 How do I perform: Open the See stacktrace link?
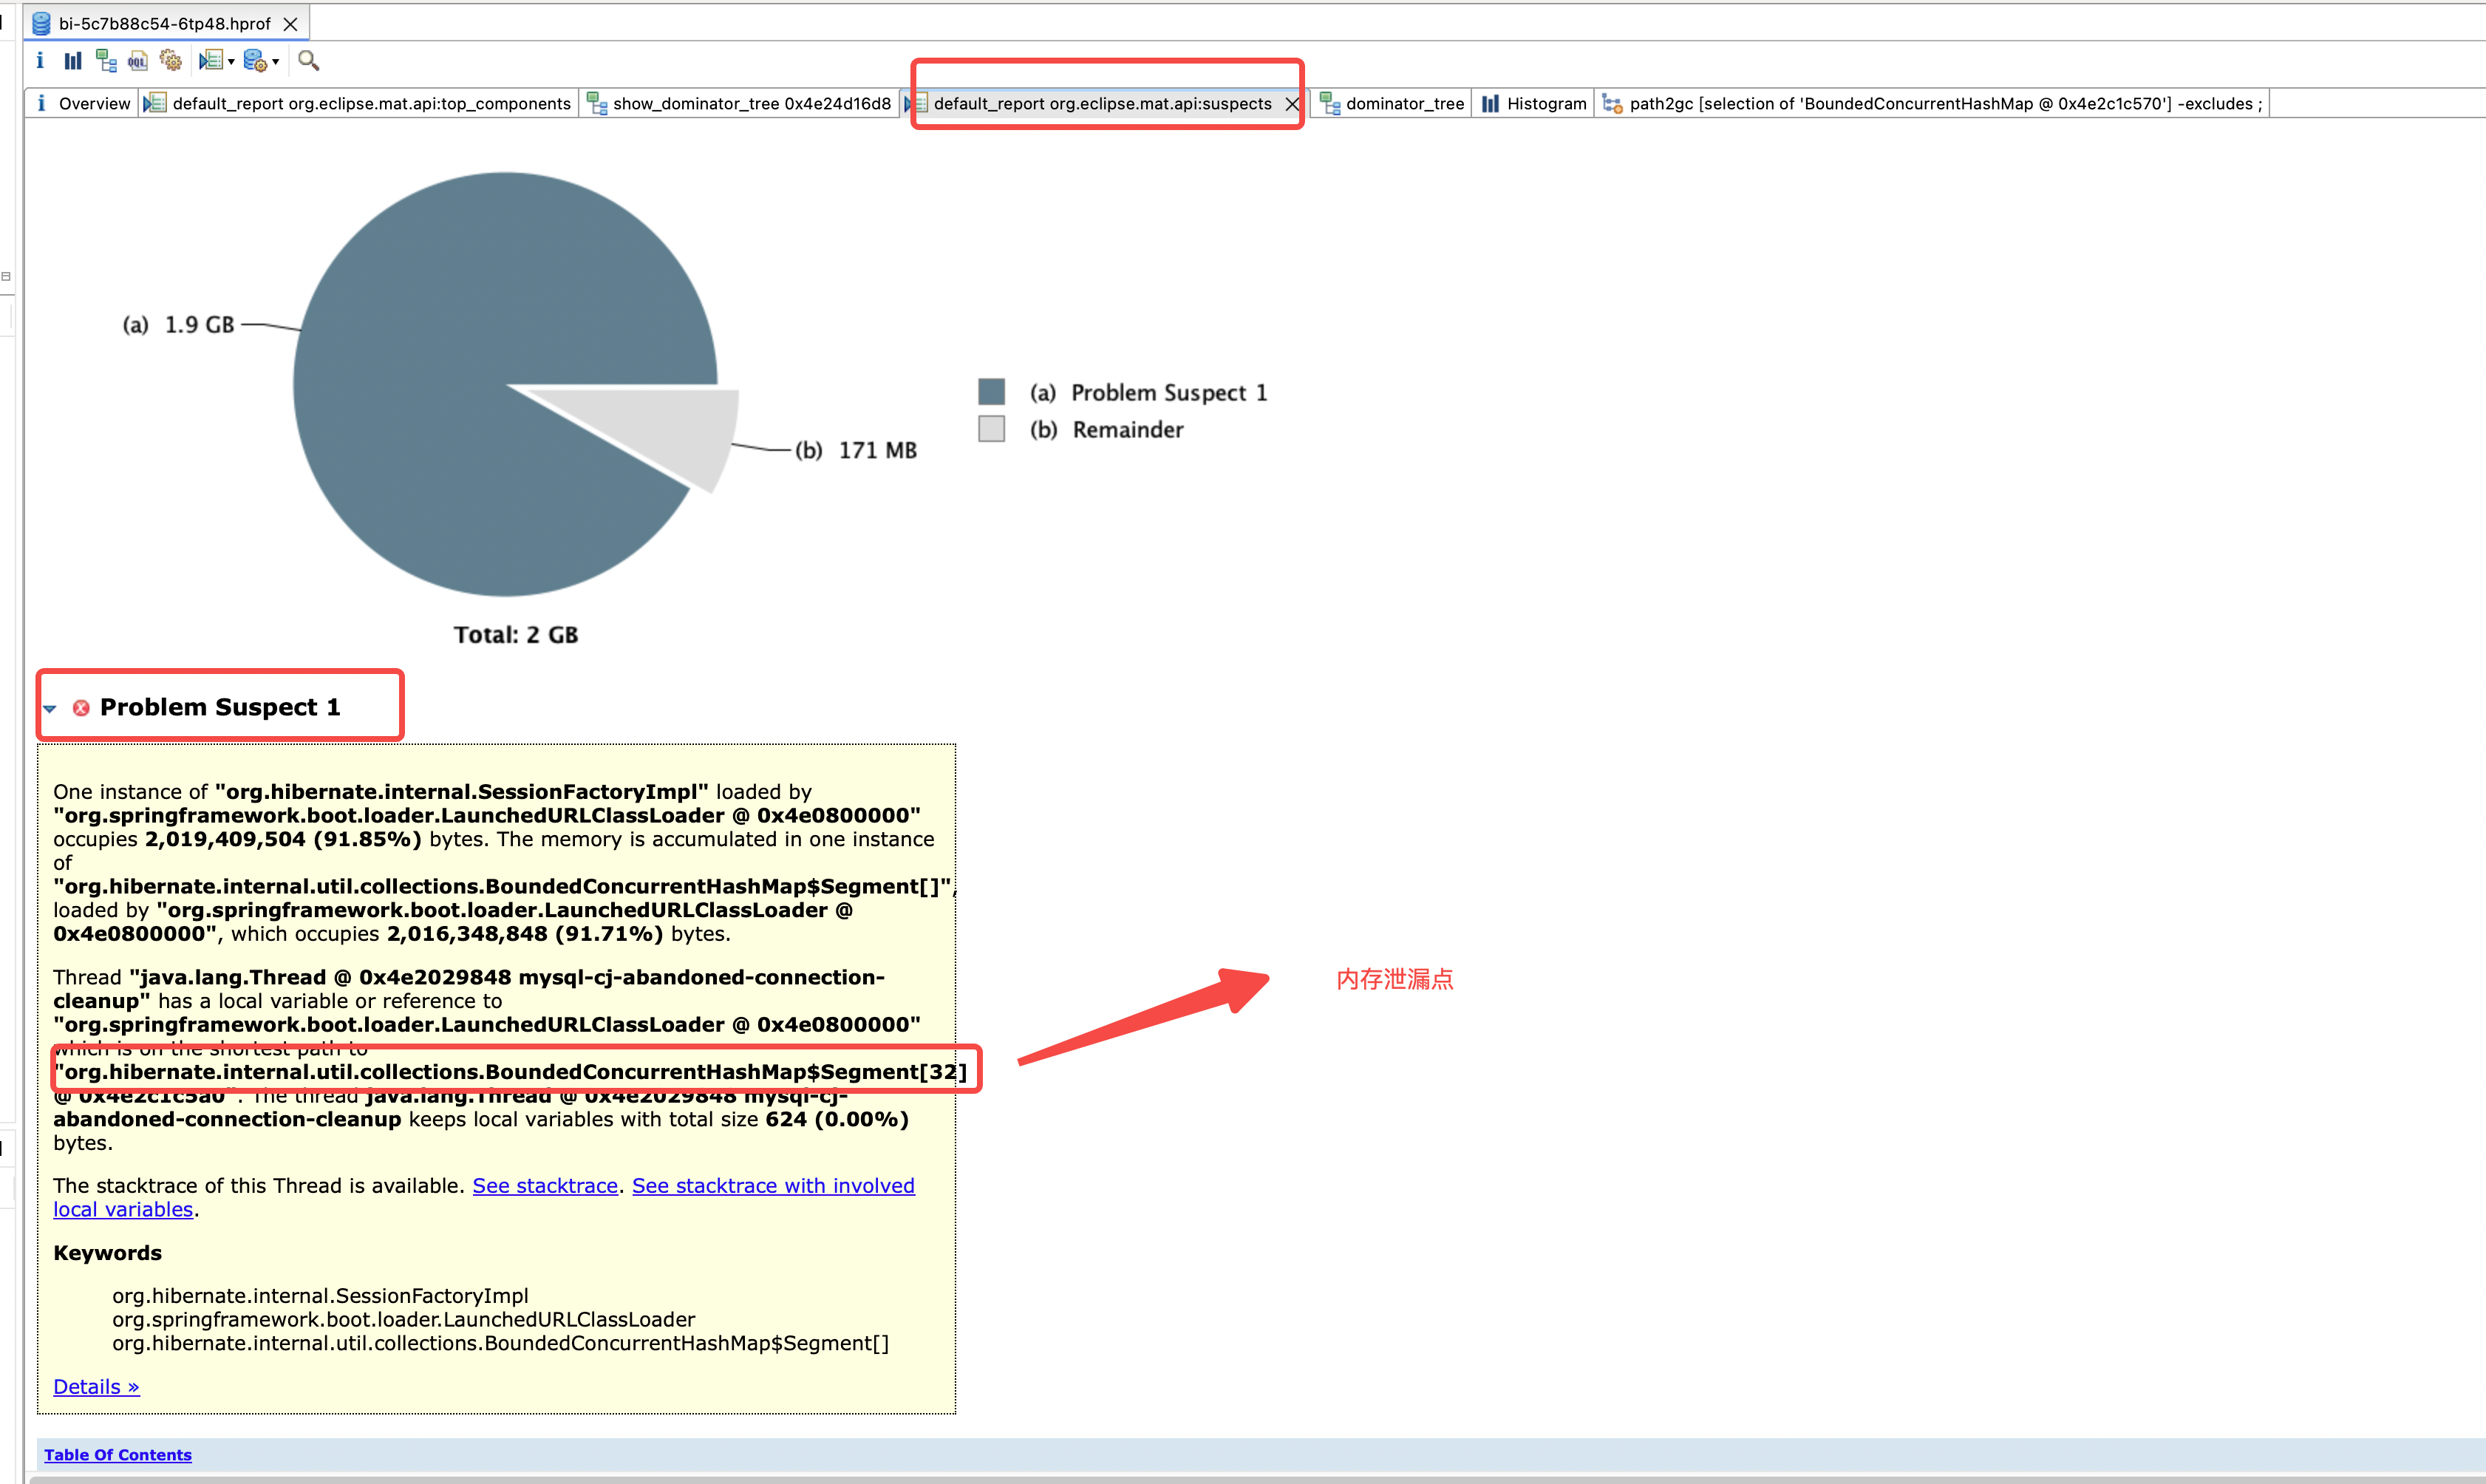545,1185
